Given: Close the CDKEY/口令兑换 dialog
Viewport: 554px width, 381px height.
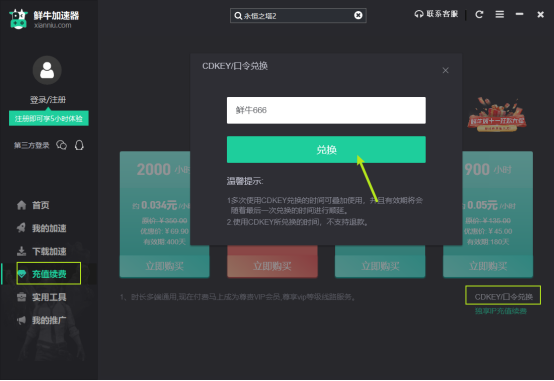Looking at the screenshot, I should click(446, 70).
